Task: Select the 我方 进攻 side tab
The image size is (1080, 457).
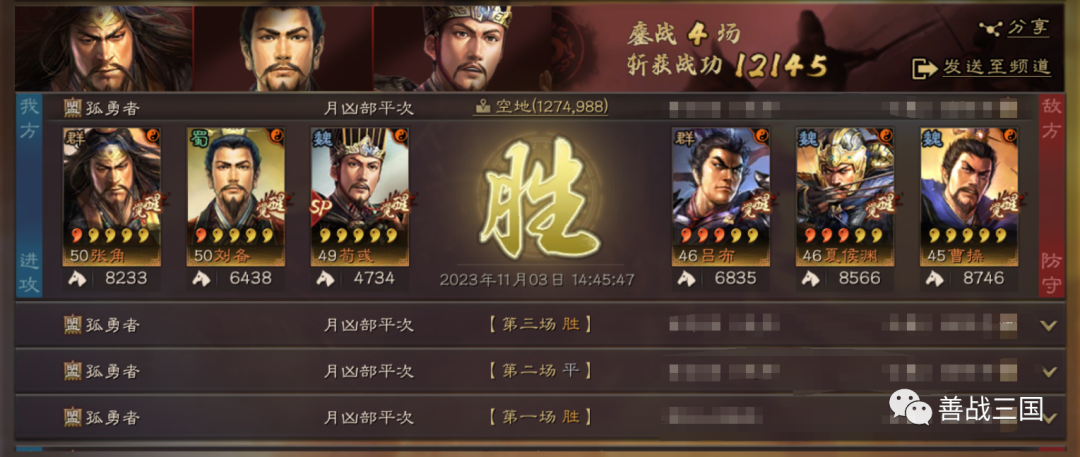Action: [x=29, y=196]
